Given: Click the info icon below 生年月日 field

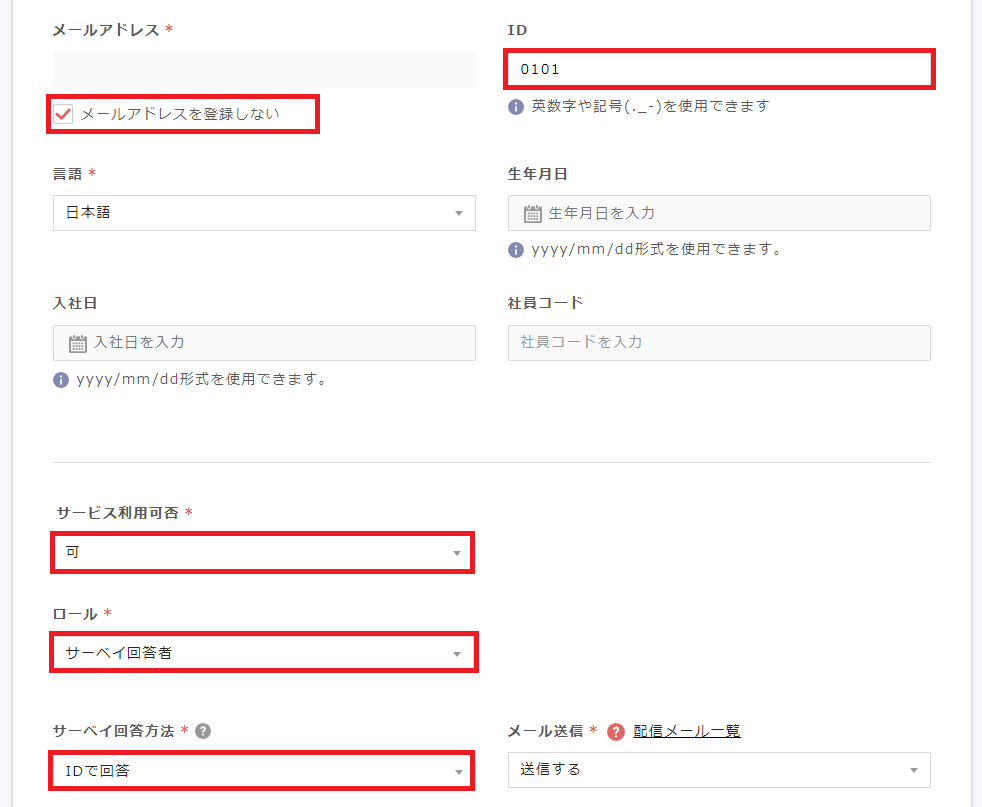Looking at the screenshot, I should [x=516, y=250].
